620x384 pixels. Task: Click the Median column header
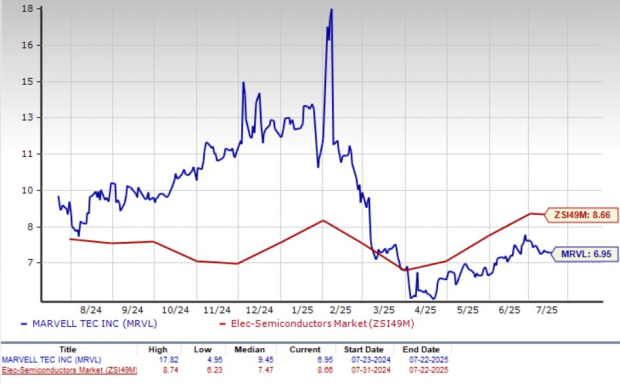tap(250, 350)
